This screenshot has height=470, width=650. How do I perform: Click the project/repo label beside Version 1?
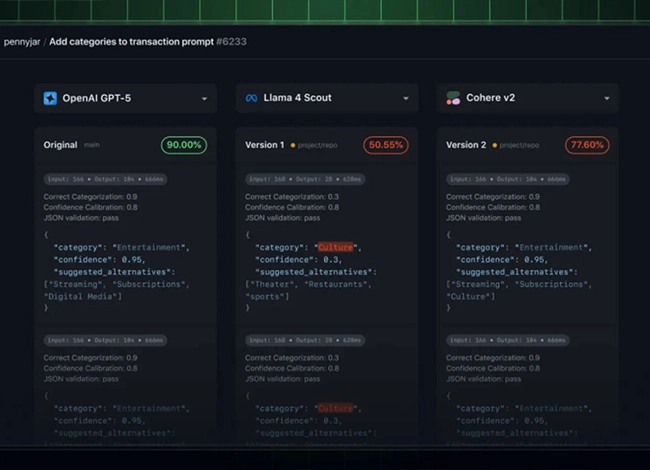[x=318, y=145]
